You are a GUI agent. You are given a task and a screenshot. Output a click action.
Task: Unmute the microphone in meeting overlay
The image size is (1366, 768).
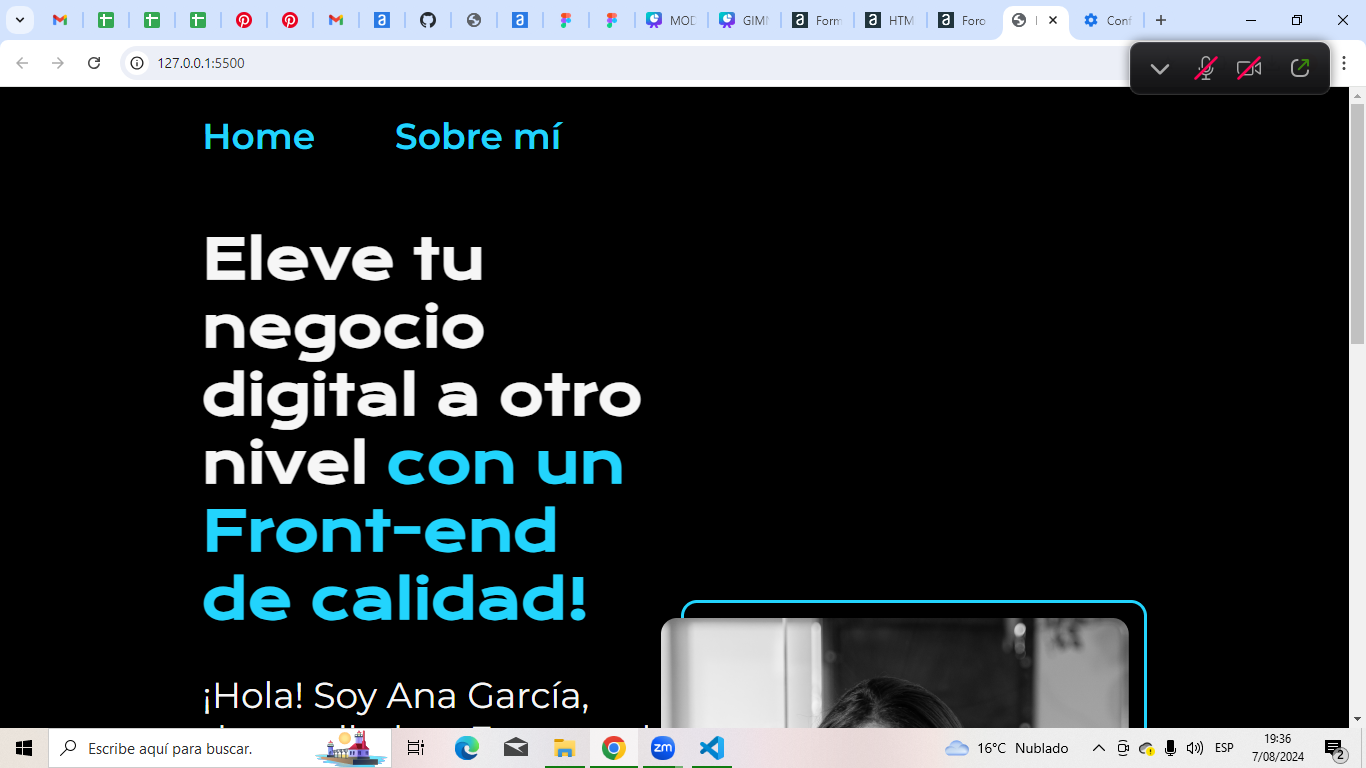(1205, 69)
